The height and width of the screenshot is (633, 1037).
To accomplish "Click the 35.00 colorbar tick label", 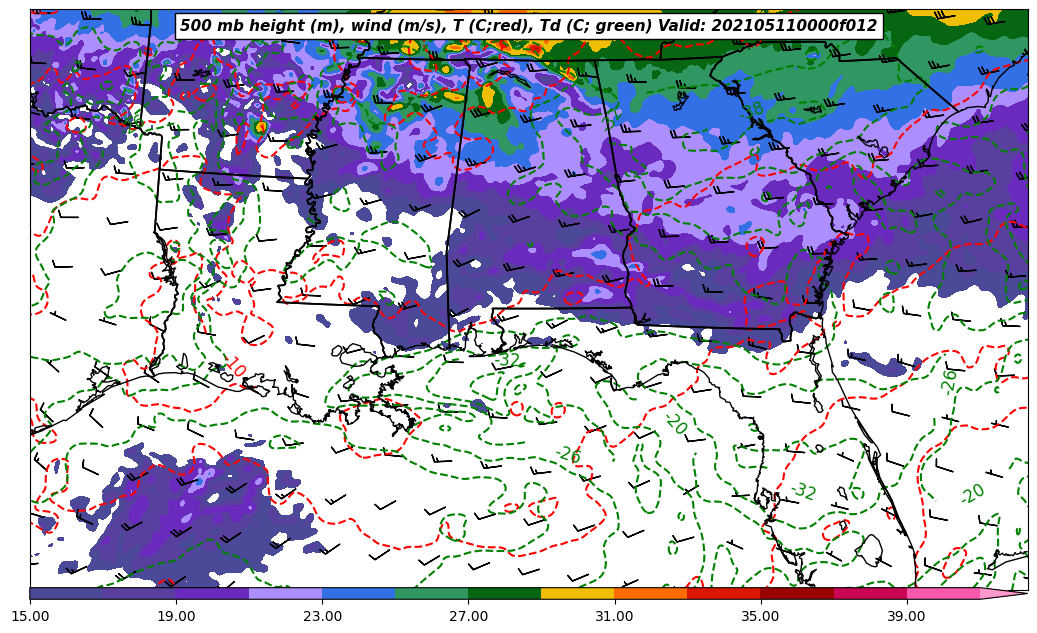I will (x=760, y=616).
